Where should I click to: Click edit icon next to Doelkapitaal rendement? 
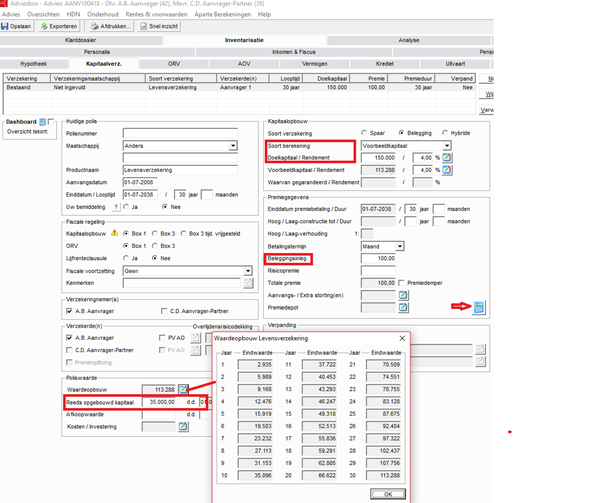coord(446,158)
